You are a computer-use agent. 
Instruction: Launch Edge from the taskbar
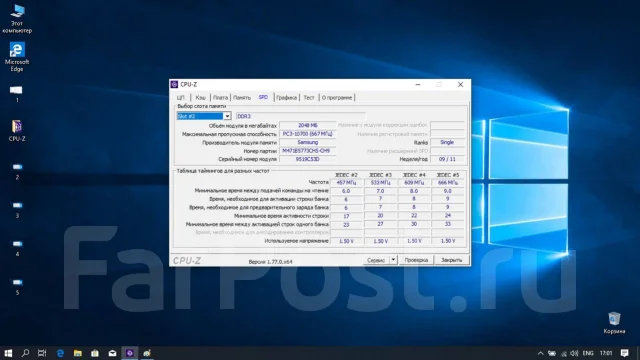tap(60, 353)
